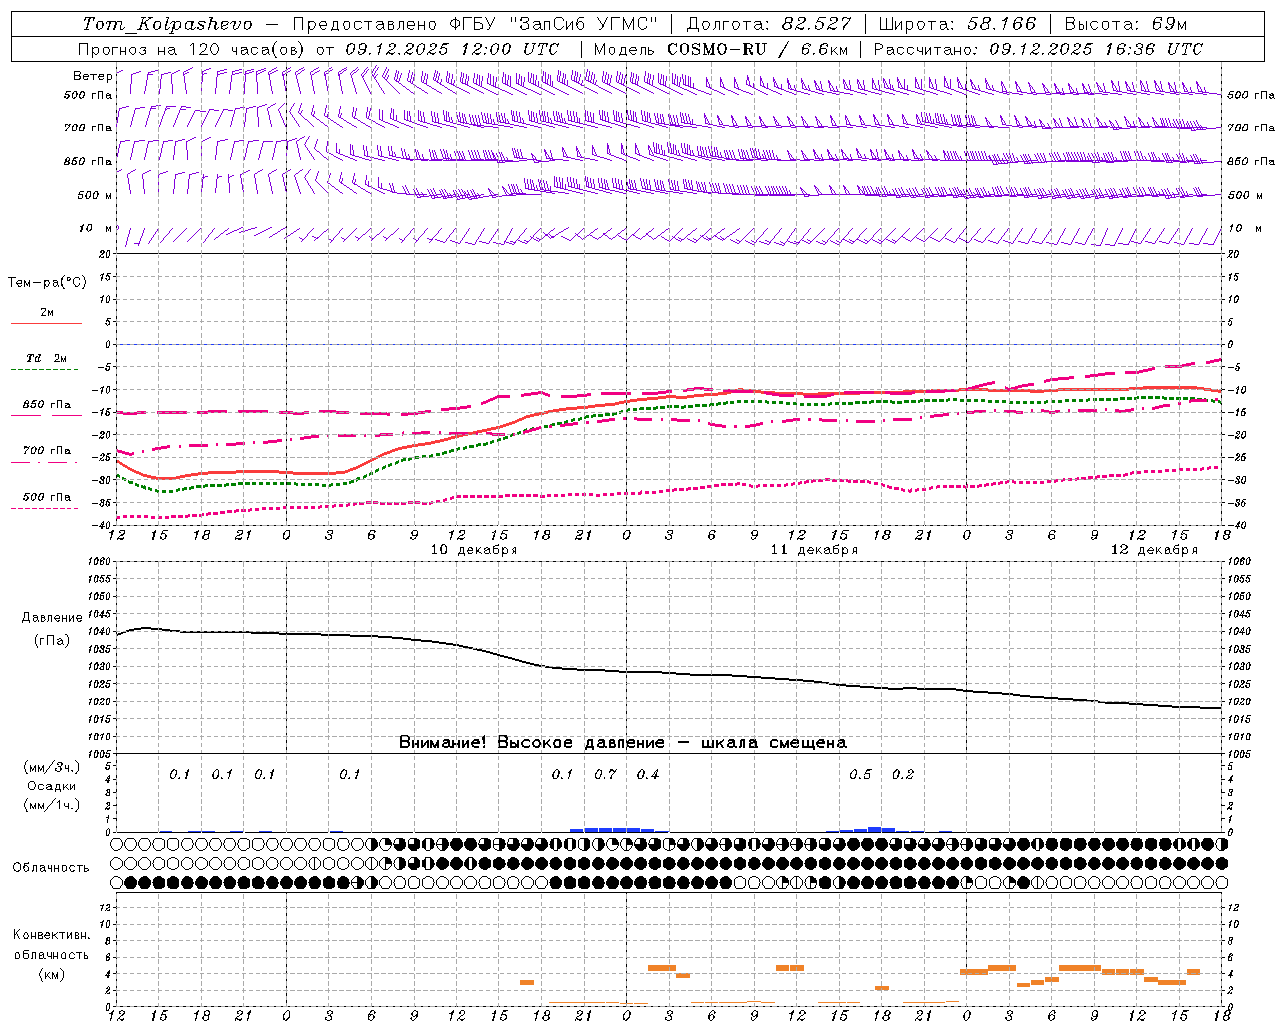Select the 'Предоставлено ФГБУ "ЗапСиб УГМС"' text
Screen dimensions: 1280x1024
pyautogui.click(x=475, y=24)
